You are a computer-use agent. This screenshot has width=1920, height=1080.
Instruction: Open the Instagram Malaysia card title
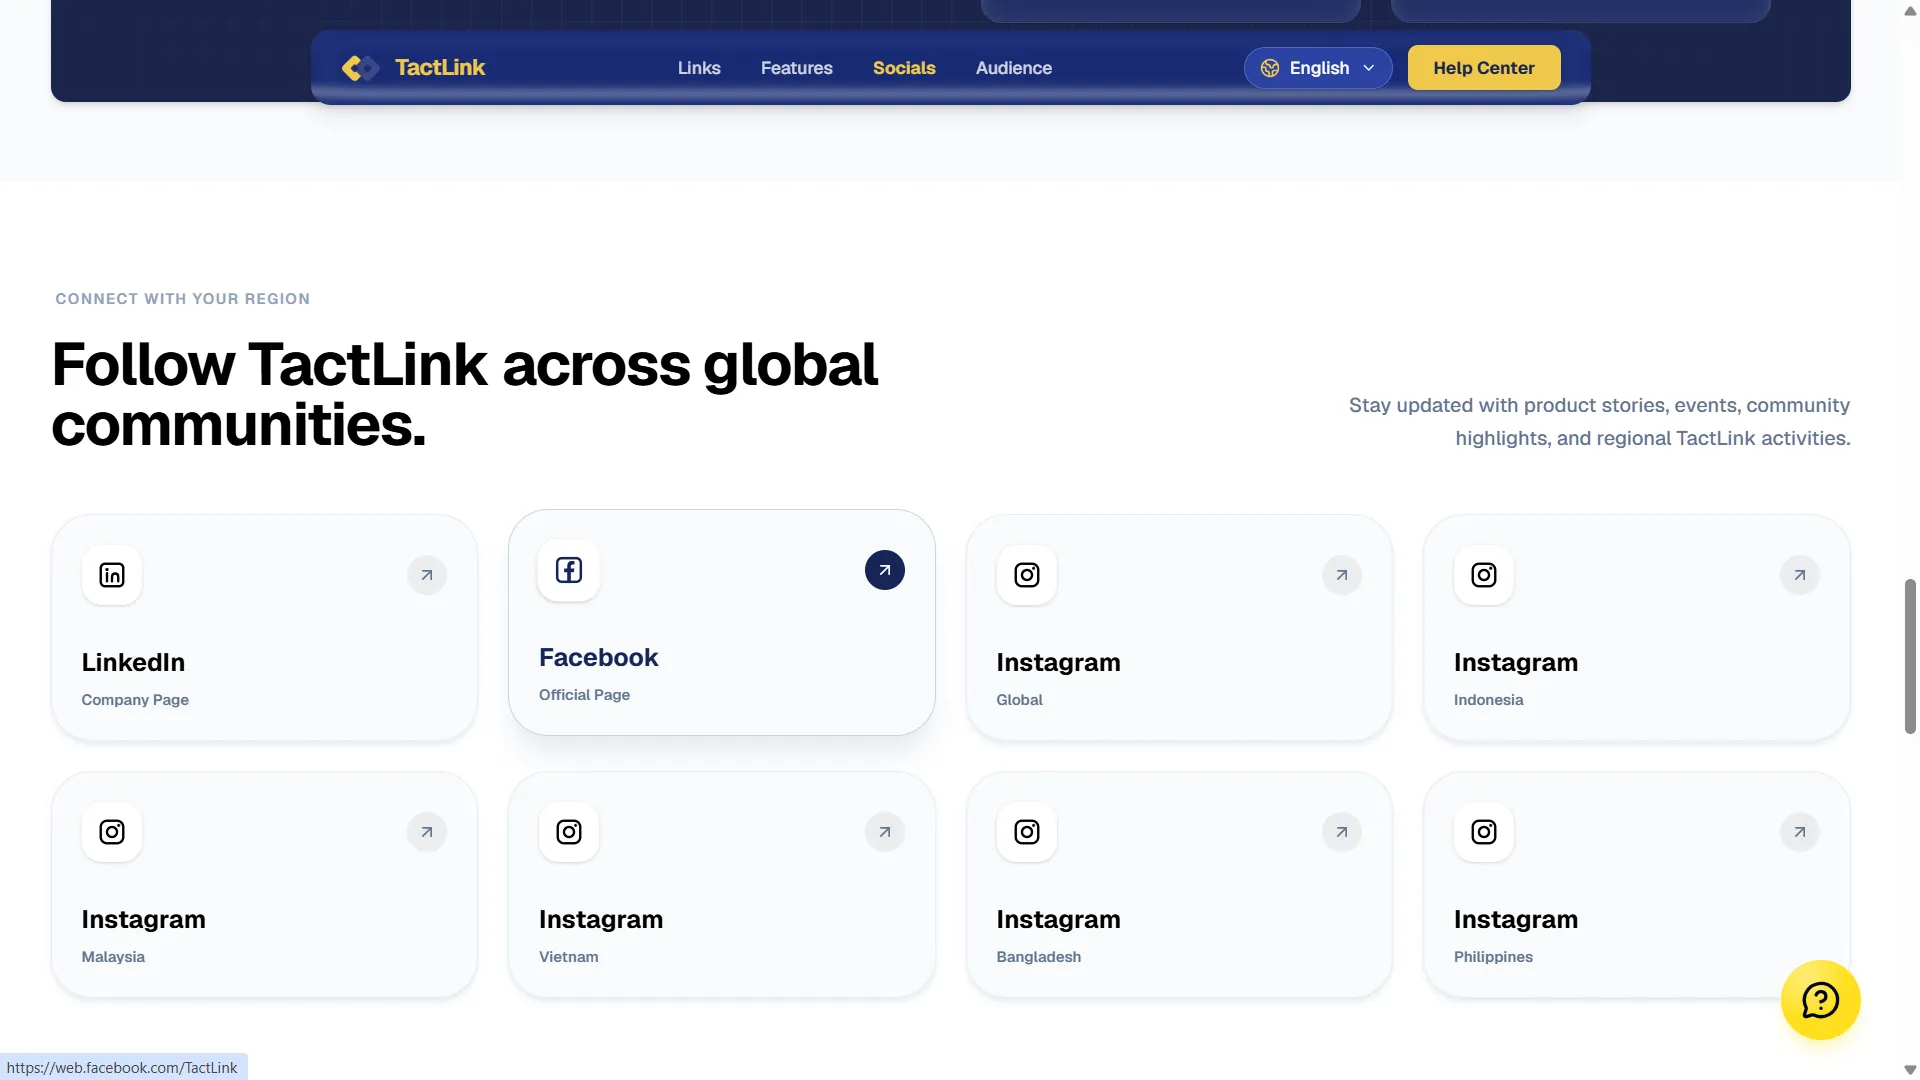[144, 919]
